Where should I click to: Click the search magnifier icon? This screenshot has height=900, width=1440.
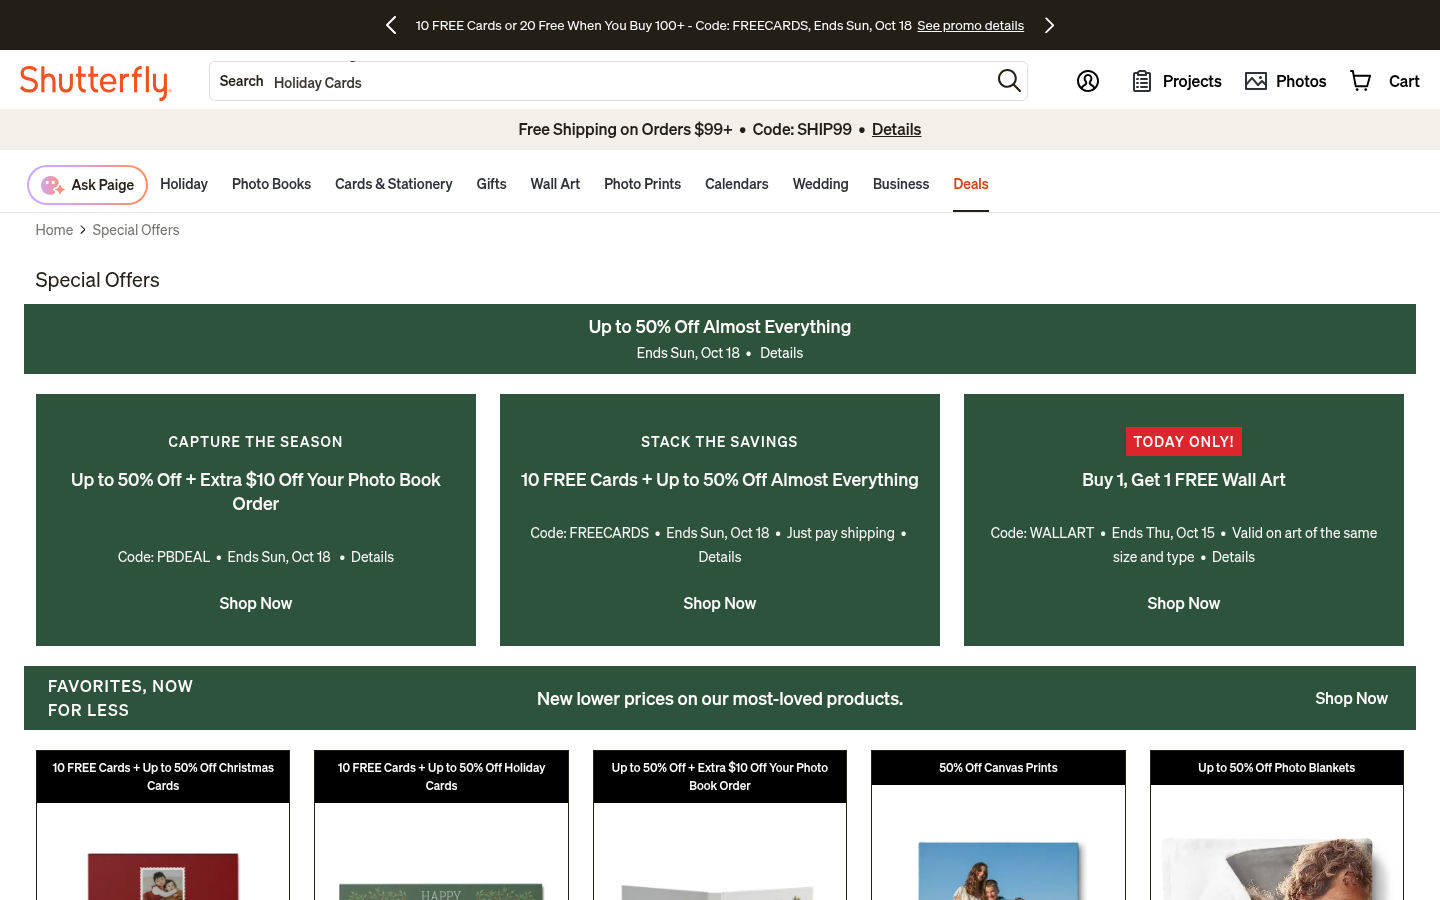click(x=1009, y=81)
